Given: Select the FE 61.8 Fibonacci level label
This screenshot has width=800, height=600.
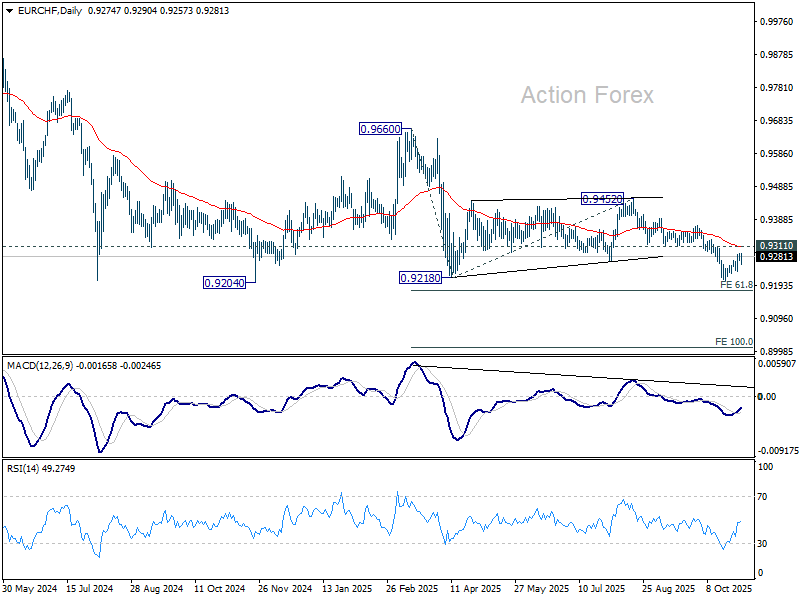Looking at the screenshot, I should point(736,285).
